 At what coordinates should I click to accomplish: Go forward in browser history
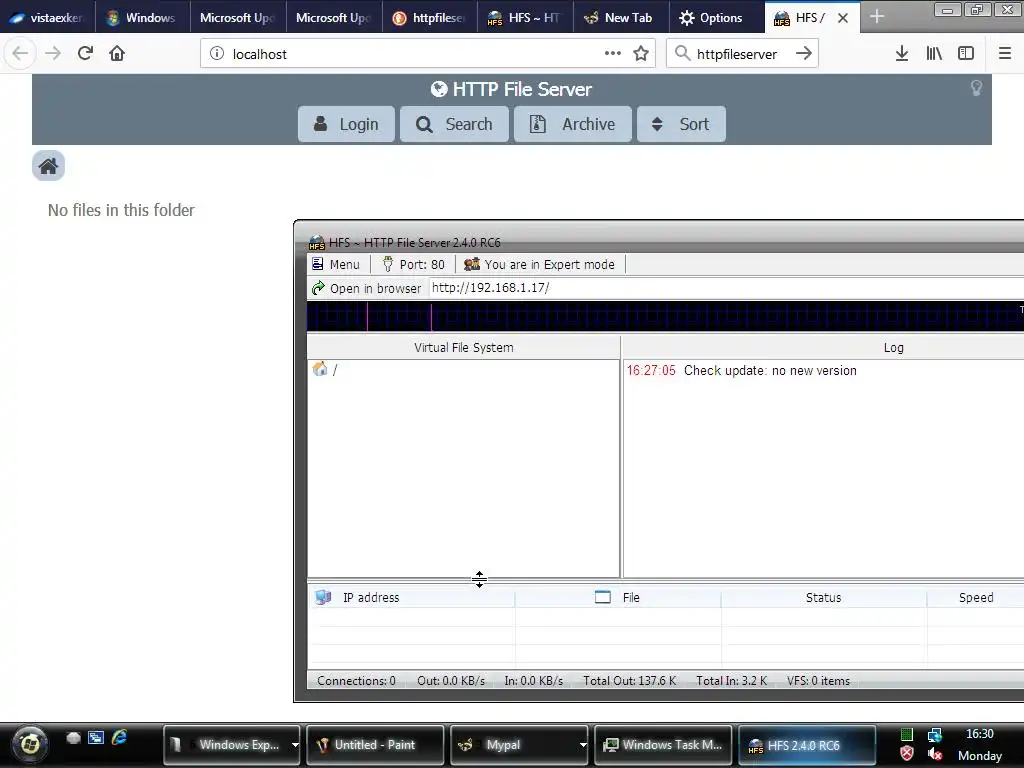[53, 54]
